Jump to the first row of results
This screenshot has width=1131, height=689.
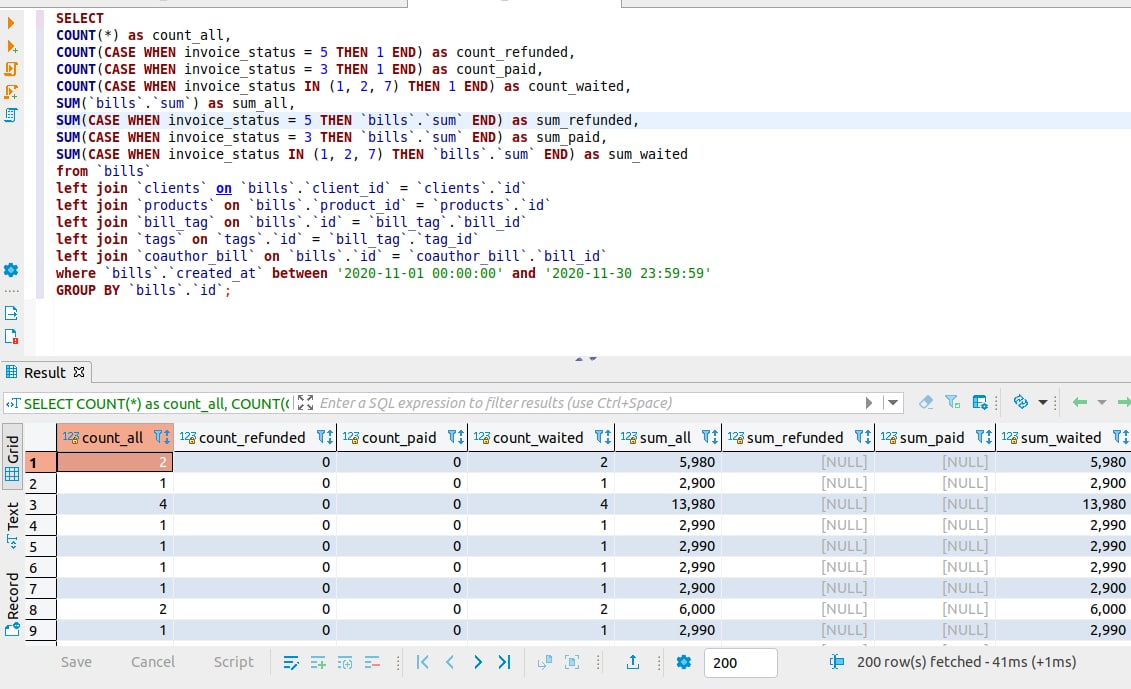[x=422, y=662]
